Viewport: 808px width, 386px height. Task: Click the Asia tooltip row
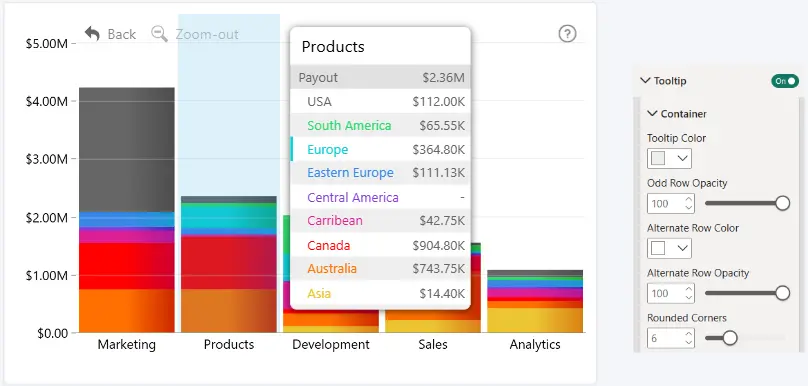coord(380,293)
